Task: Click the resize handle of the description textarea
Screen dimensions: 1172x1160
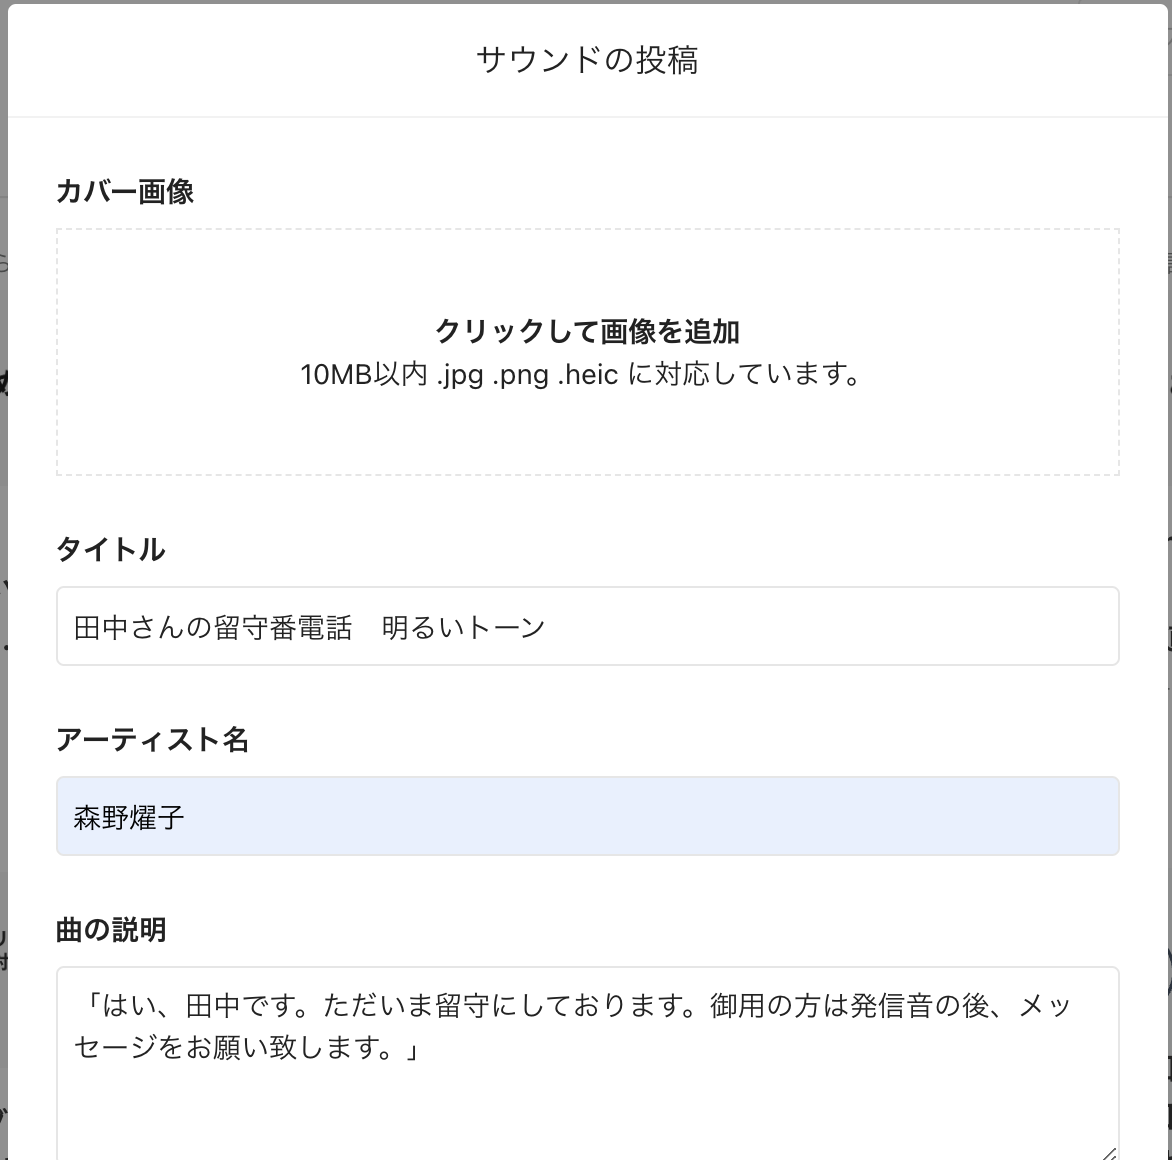Action: (x=1110, y=1152)
